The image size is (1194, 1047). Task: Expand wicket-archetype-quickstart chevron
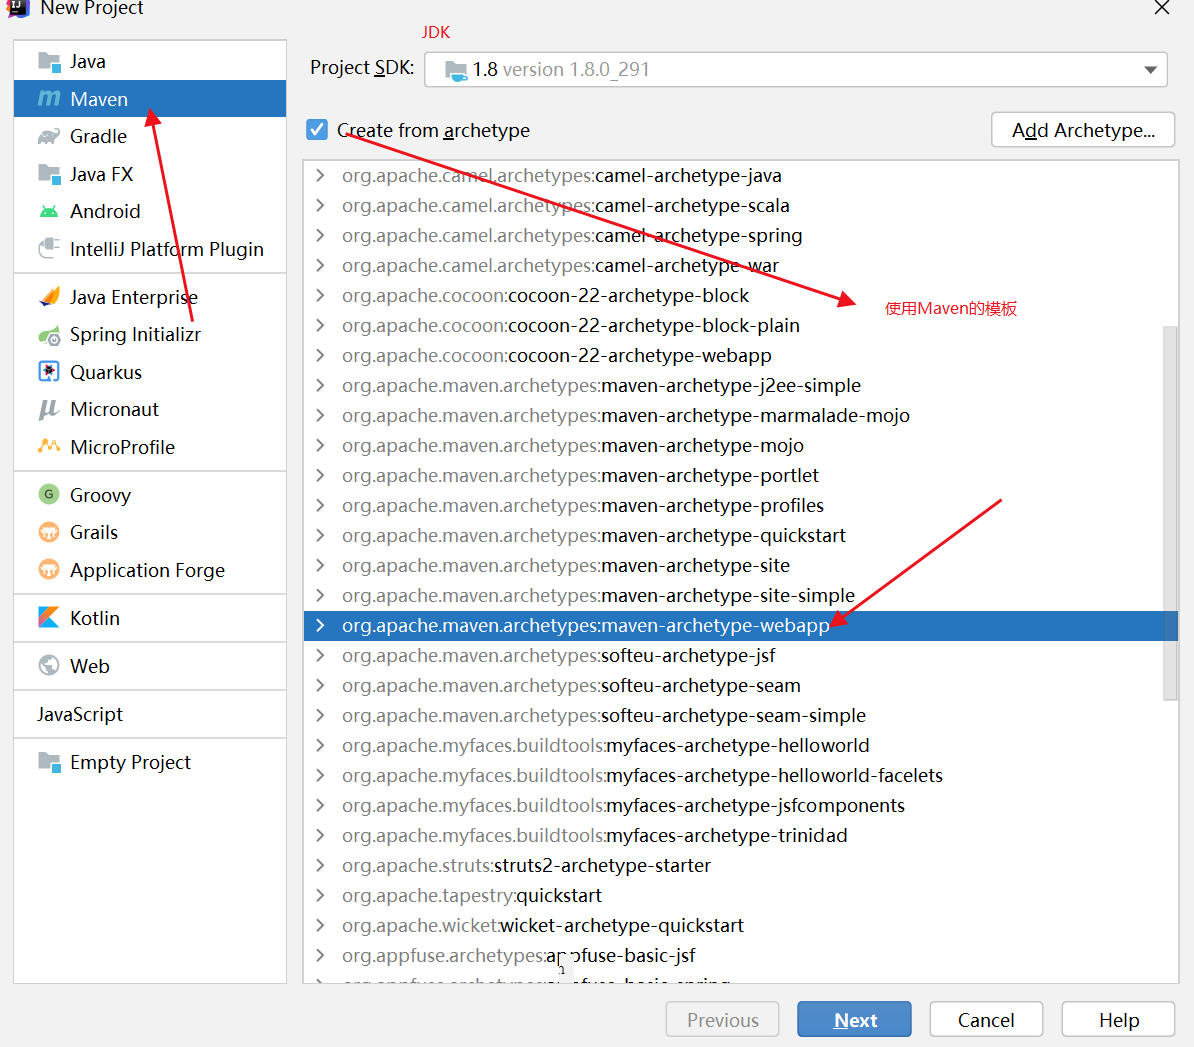[x=321, y=926]
